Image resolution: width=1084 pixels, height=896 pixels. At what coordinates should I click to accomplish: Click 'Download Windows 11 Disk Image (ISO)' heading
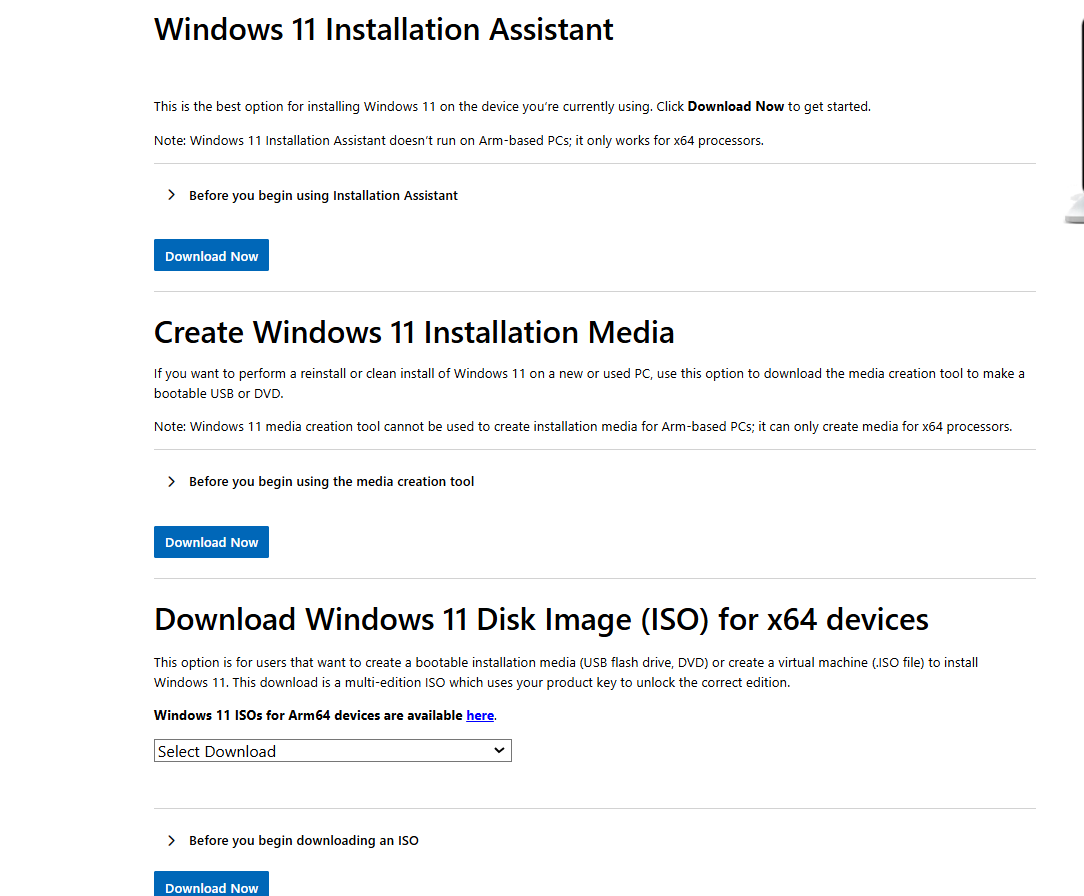(541, 619)
